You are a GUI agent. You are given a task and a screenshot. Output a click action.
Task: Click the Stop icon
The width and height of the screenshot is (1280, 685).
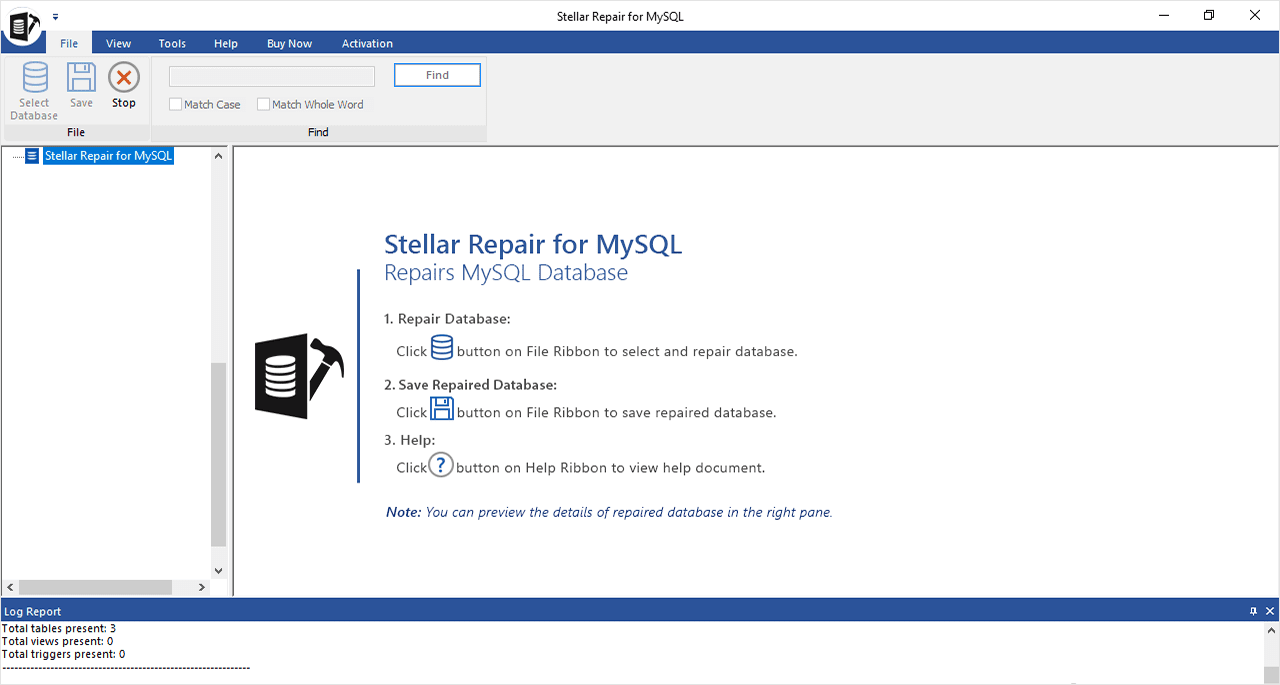pos(124,78)
